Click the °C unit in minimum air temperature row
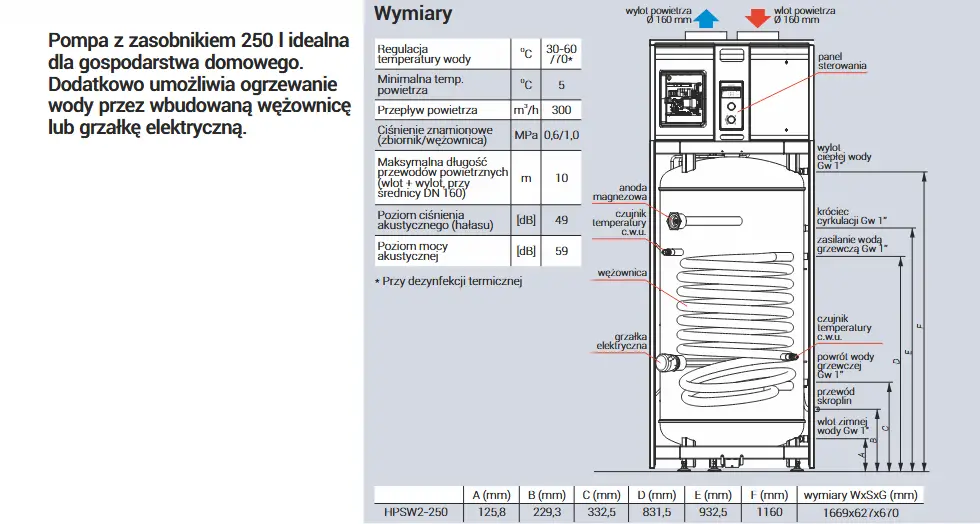Image resolution: width=980 pixels, height=524 pixels. [x=526, y=84]
